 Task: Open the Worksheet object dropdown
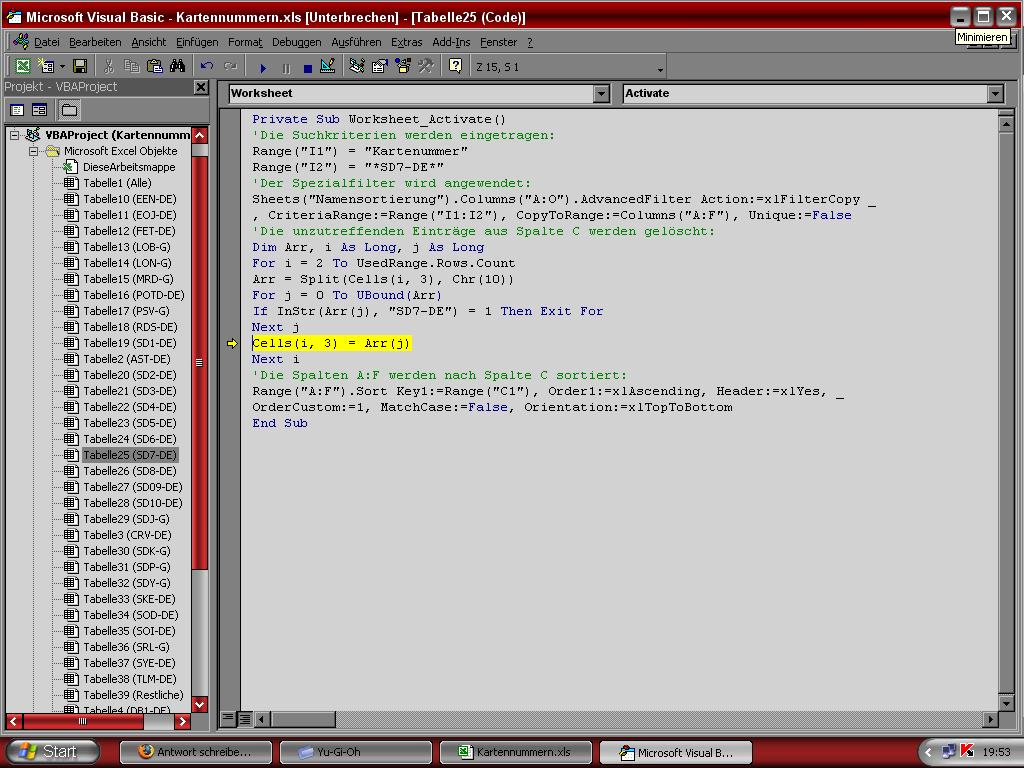[x=601, y=93]
